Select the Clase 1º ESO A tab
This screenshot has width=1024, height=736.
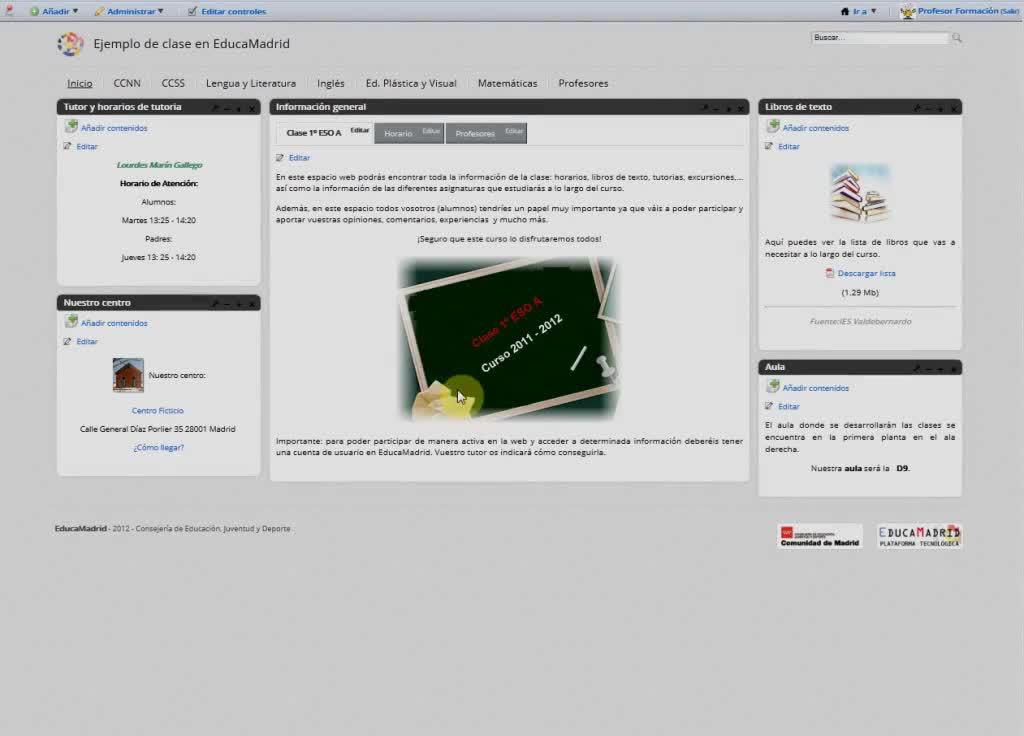(313, 133)
